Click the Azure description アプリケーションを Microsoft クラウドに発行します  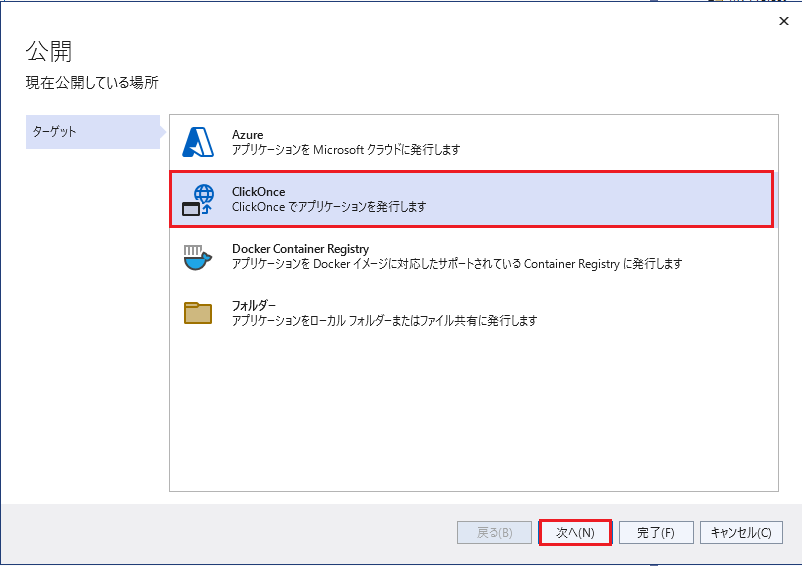[346, 150]
